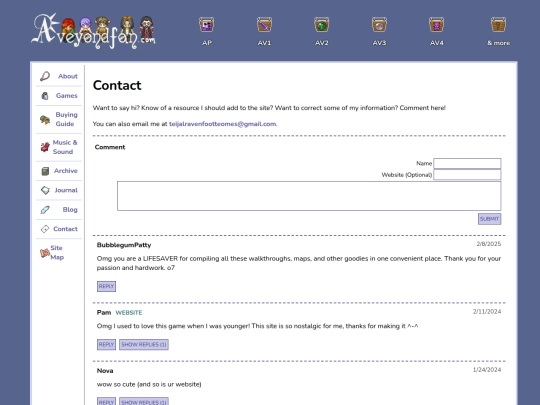Visit Pam's WEBSITE link
This screenshot has height=405, width=540.
(129, 313)
